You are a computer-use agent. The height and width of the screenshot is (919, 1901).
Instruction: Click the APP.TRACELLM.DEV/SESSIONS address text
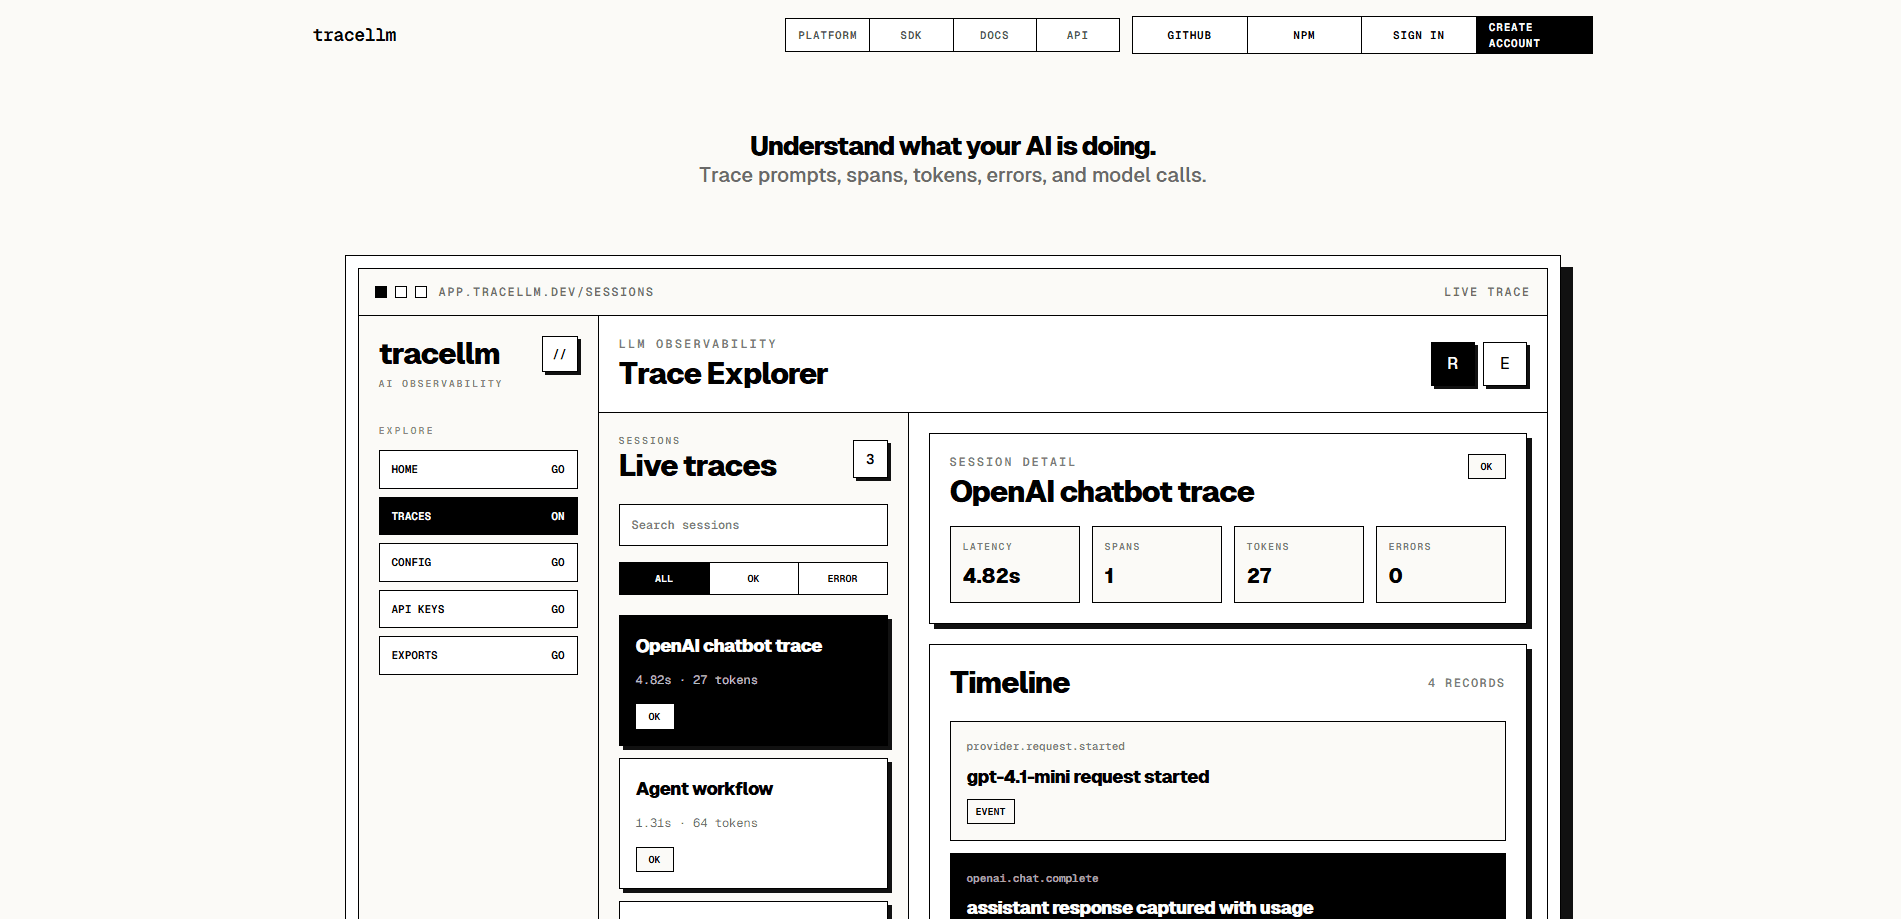pyautogui.click(x=546, y=292)
